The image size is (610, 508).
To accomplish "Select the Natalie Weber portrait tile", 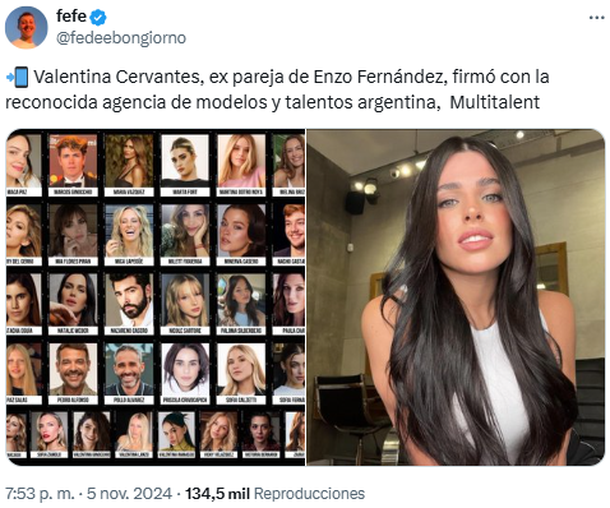I will [73, 304].
